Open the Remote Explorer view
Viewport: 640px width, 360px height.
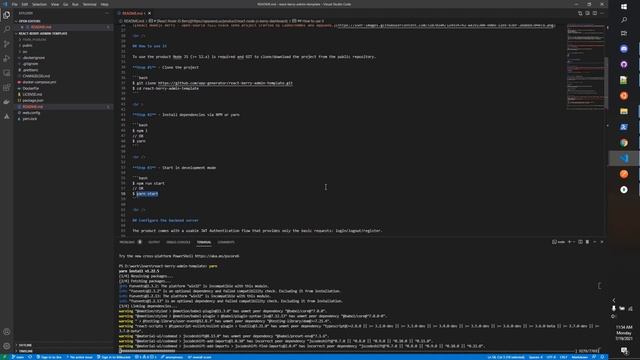coord(7,73)
